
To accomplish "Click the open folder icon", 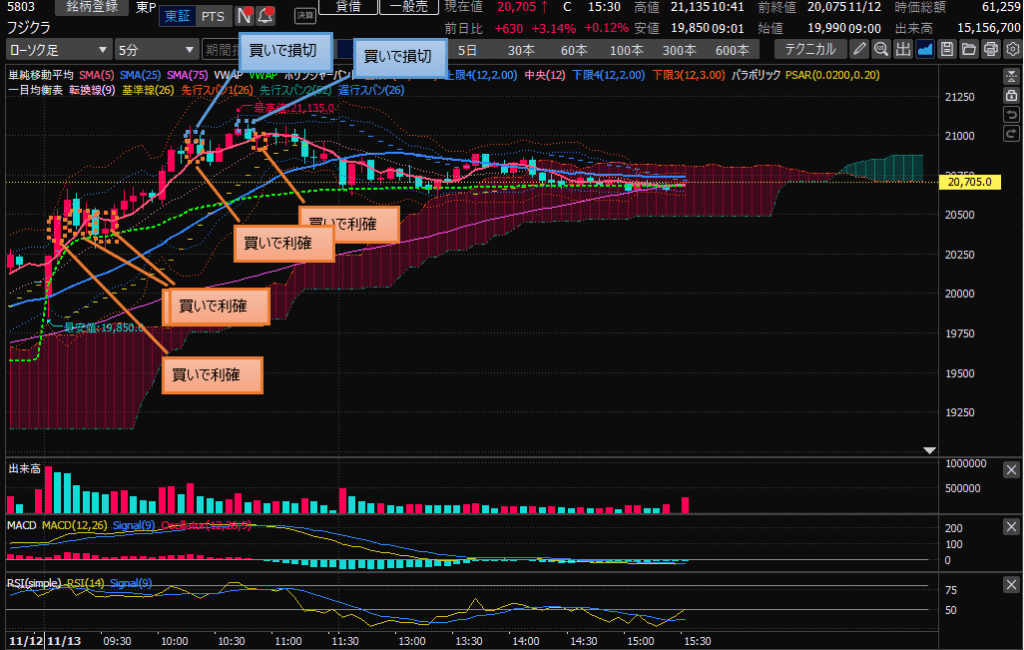I will (x=969, y=49).
